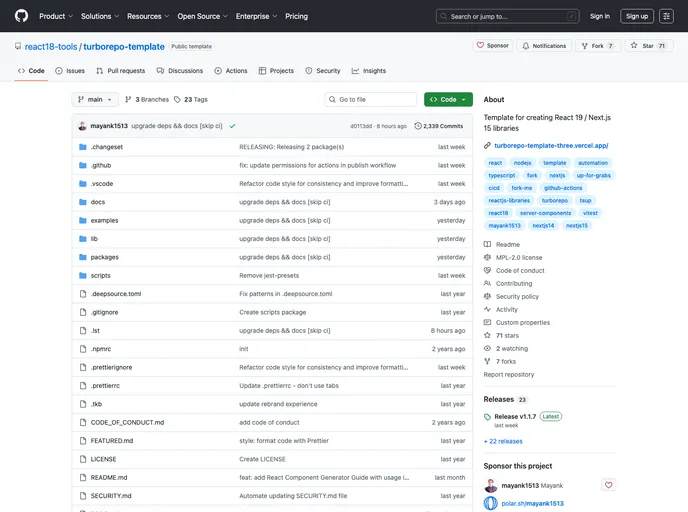Click the lib folder icon
Viewport: 688px width, 512px height.
[82, 239]
